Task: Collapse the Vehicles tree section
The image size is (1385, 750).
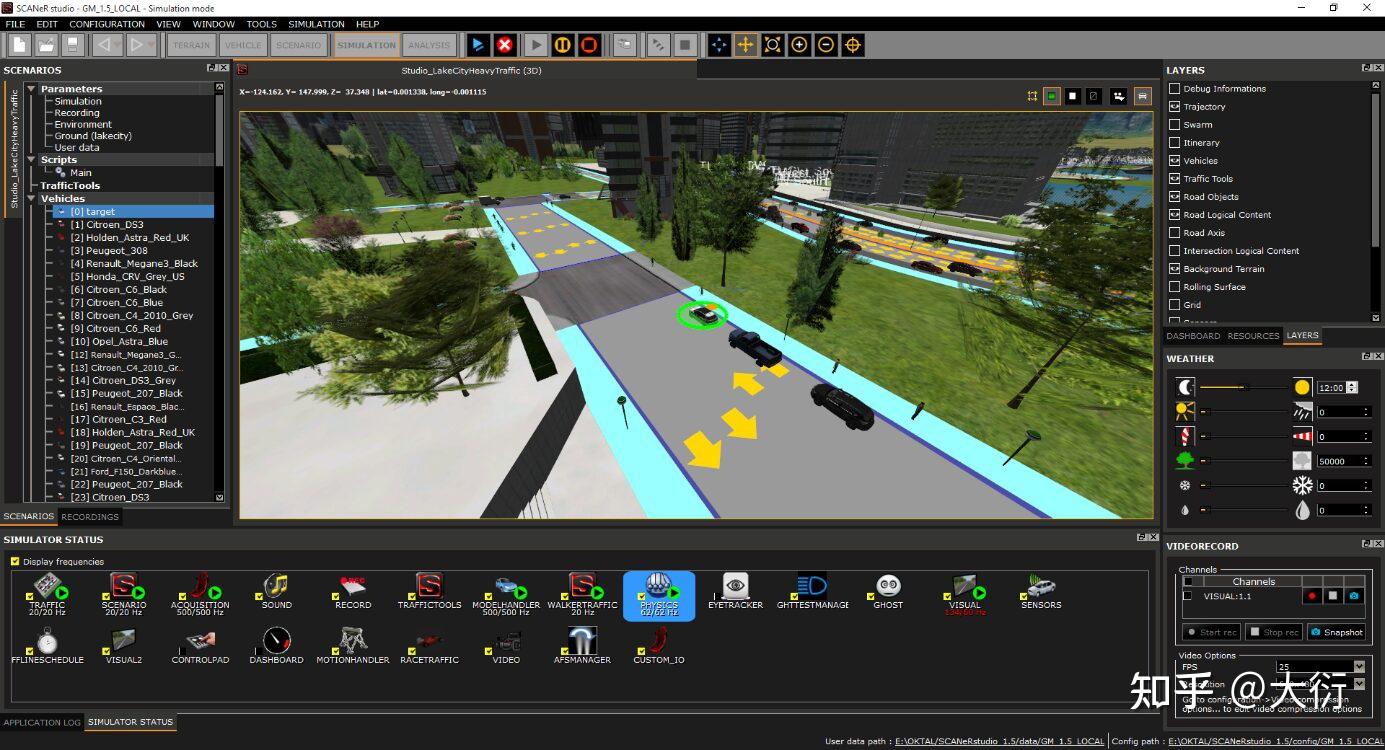Action: 31,199
